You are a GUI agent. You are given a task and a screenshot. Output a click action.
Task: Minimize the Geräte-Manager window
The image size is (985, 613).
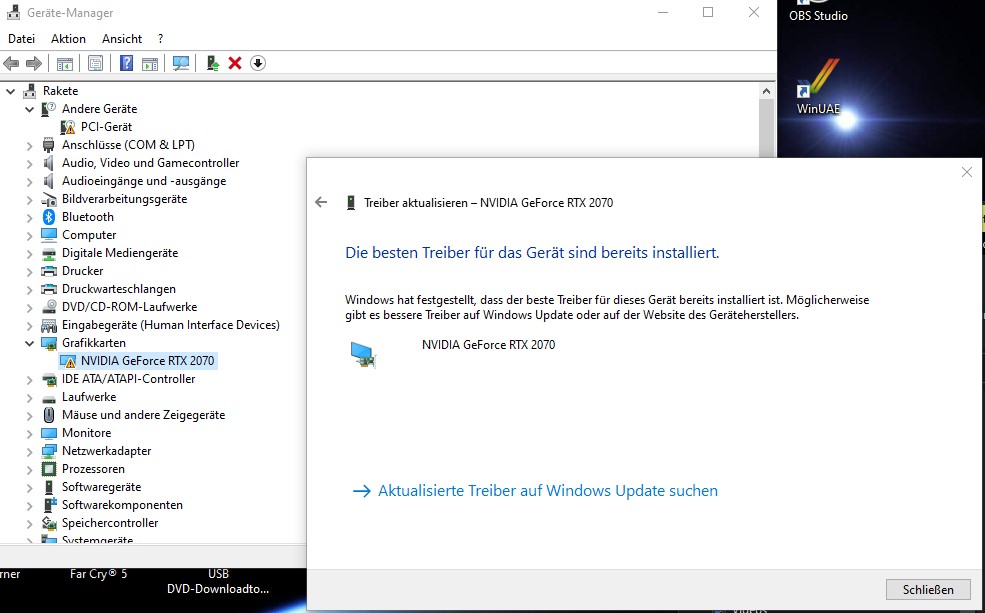pyautogui.click(x=662, y=12)
